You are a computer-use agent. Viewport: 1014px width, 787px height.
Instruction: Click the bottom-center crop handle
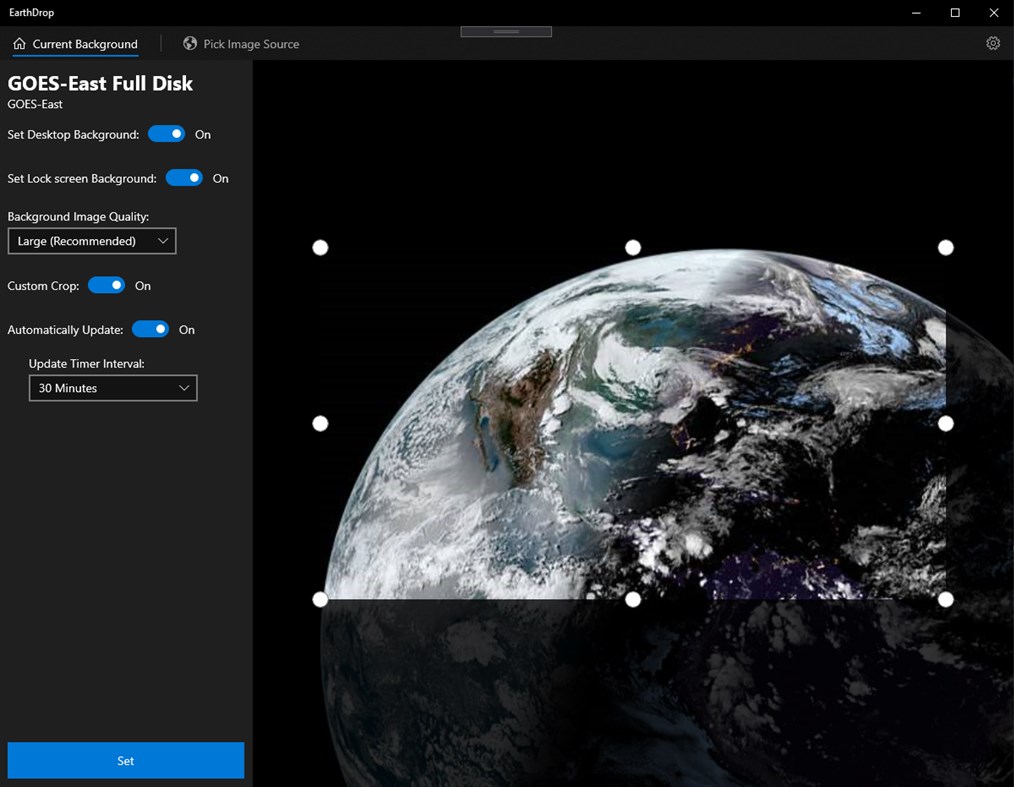coord(633,599)
